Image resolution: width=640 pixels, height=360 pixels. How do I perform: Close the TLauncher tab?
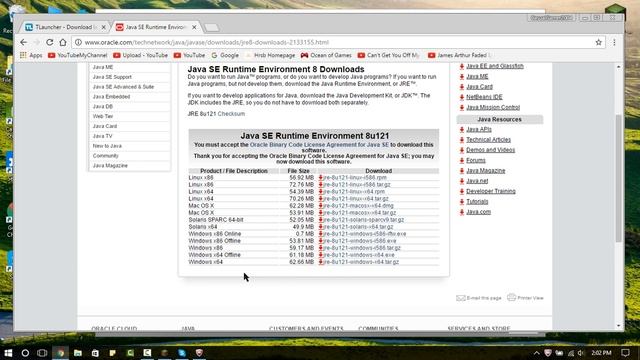[104, 27]
